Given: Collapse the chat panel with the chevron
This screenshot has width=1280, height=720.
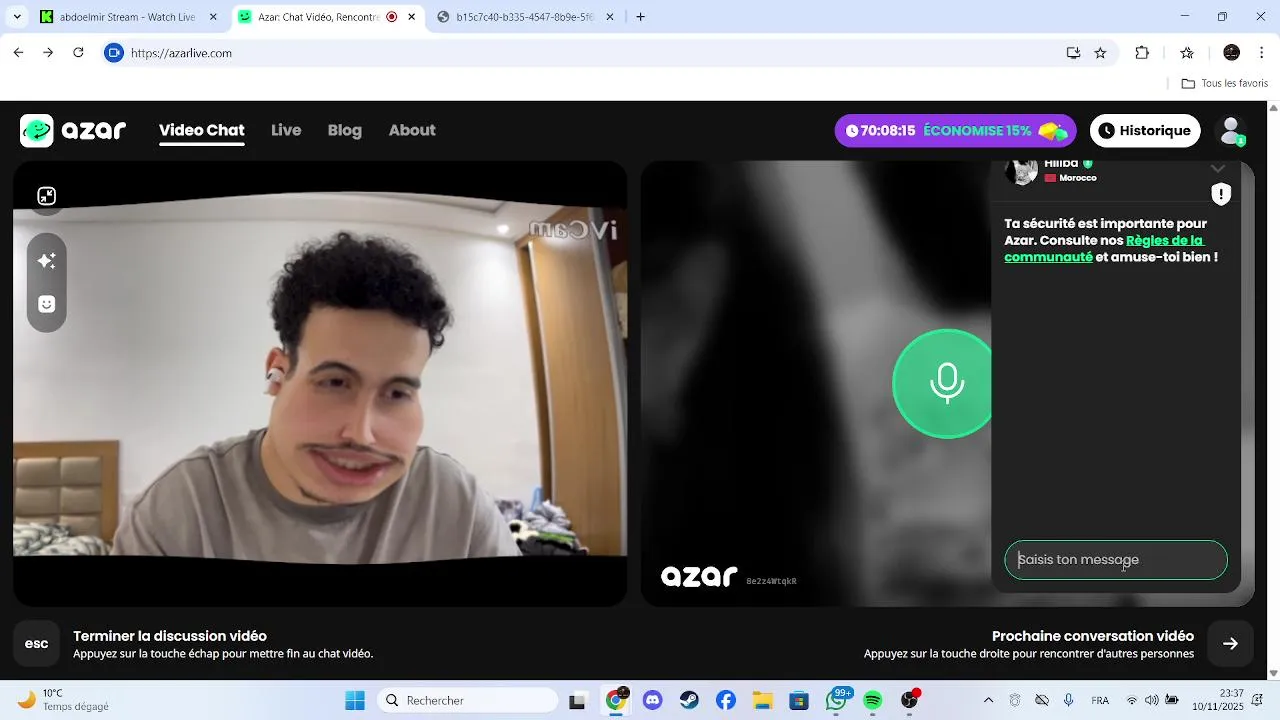Looking at the screenshot, I should 1217,168.
